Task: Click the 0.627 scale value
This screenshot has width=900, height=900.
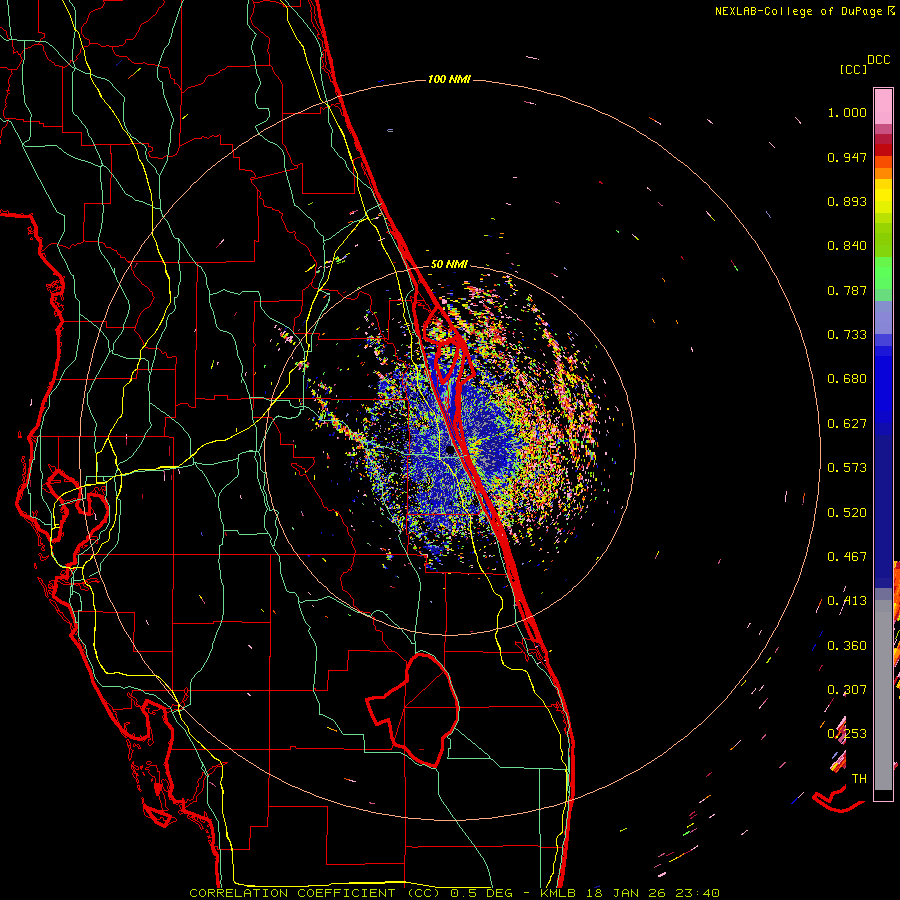Action: tap(847, 424)
